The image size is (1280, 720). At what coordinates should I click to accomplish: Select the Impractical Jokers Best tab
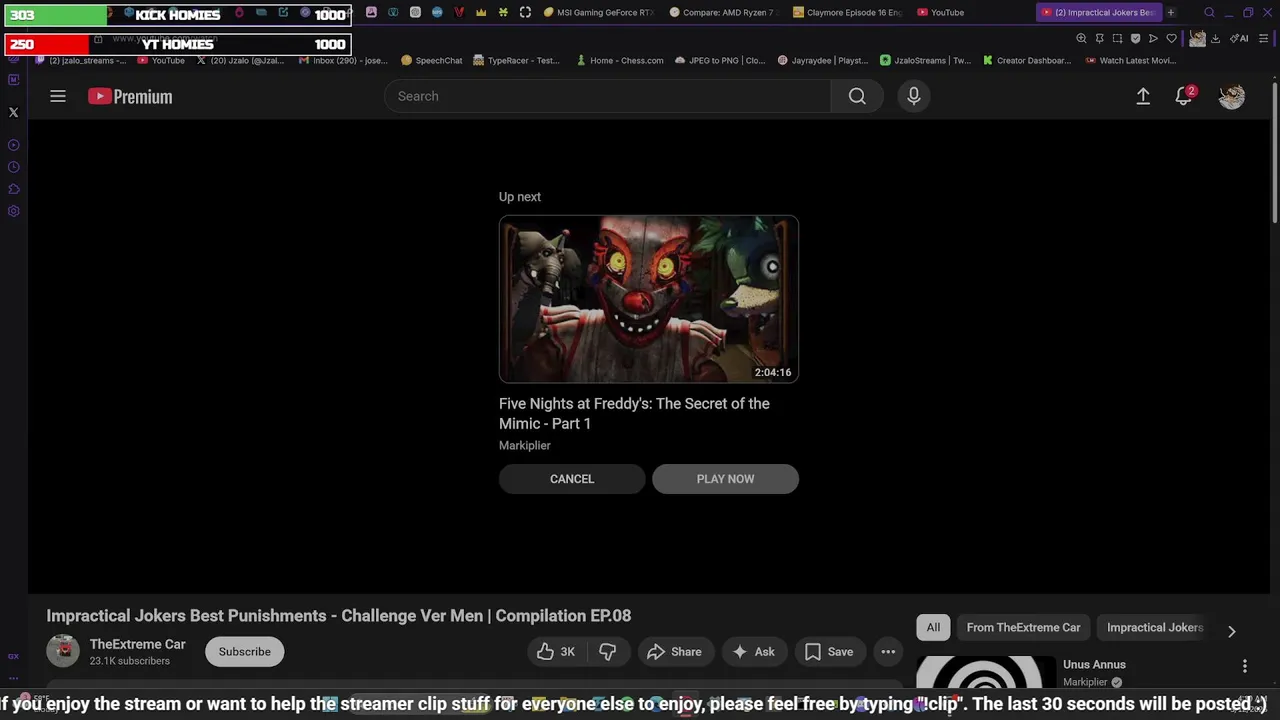pyautogui.click(x=1098, y=12)
